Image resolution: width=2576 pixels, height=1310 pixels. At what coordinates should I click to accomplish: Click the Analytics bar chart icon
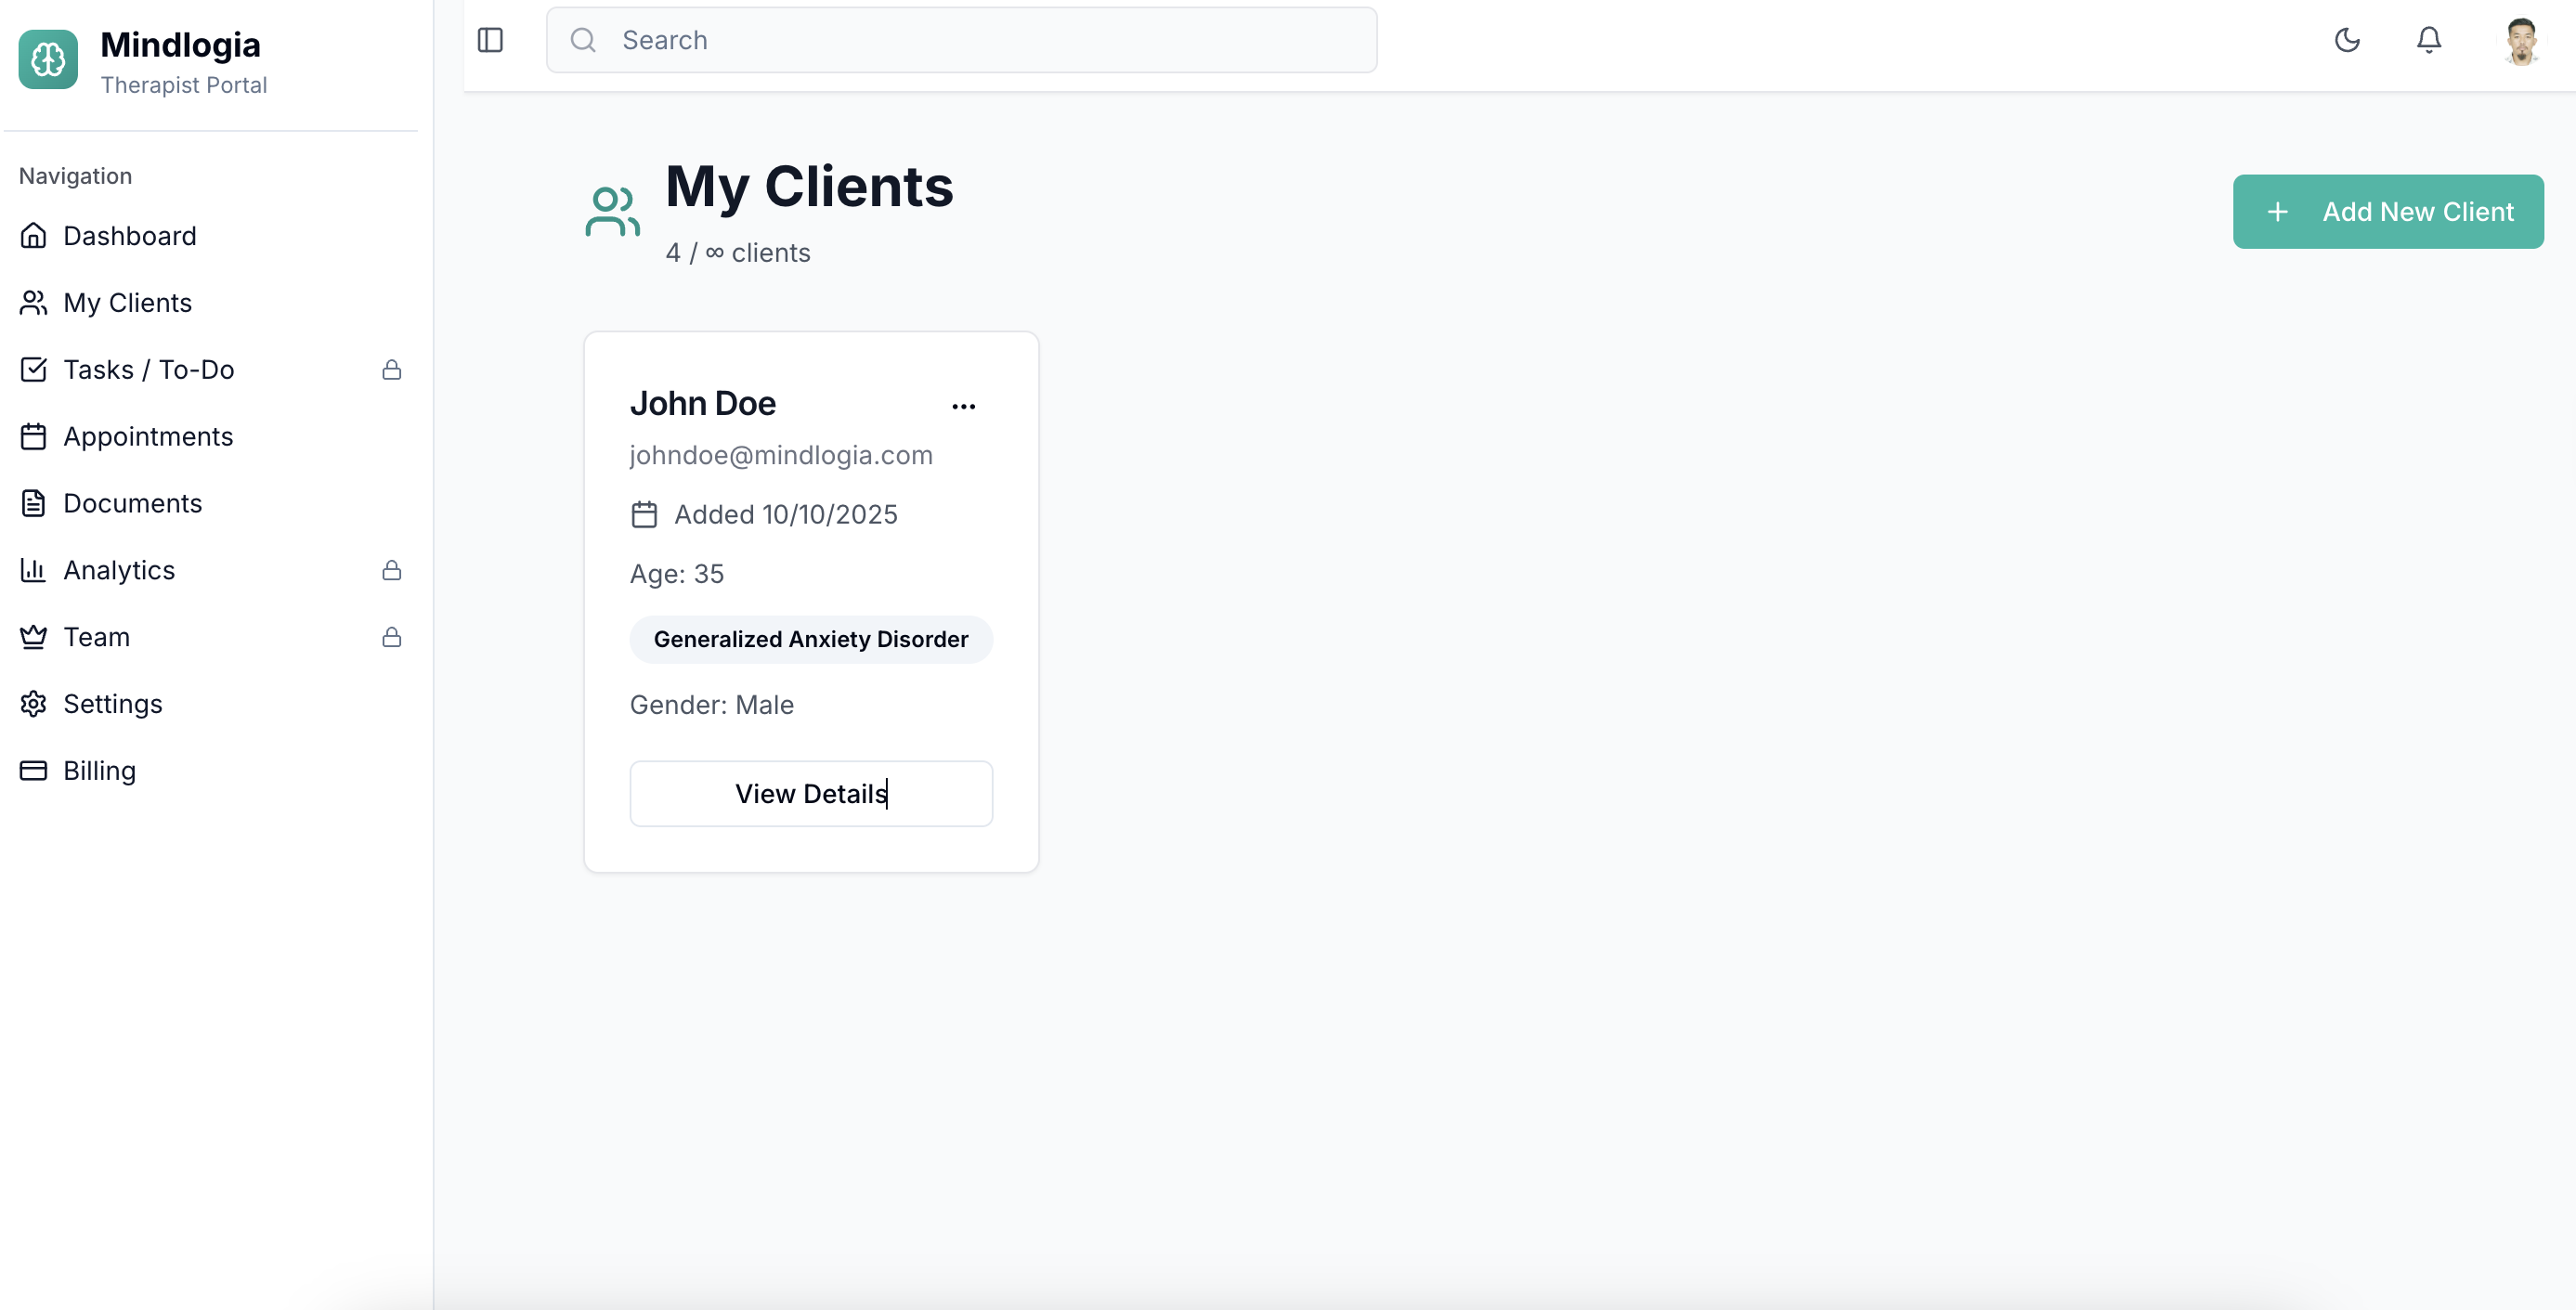33,570
